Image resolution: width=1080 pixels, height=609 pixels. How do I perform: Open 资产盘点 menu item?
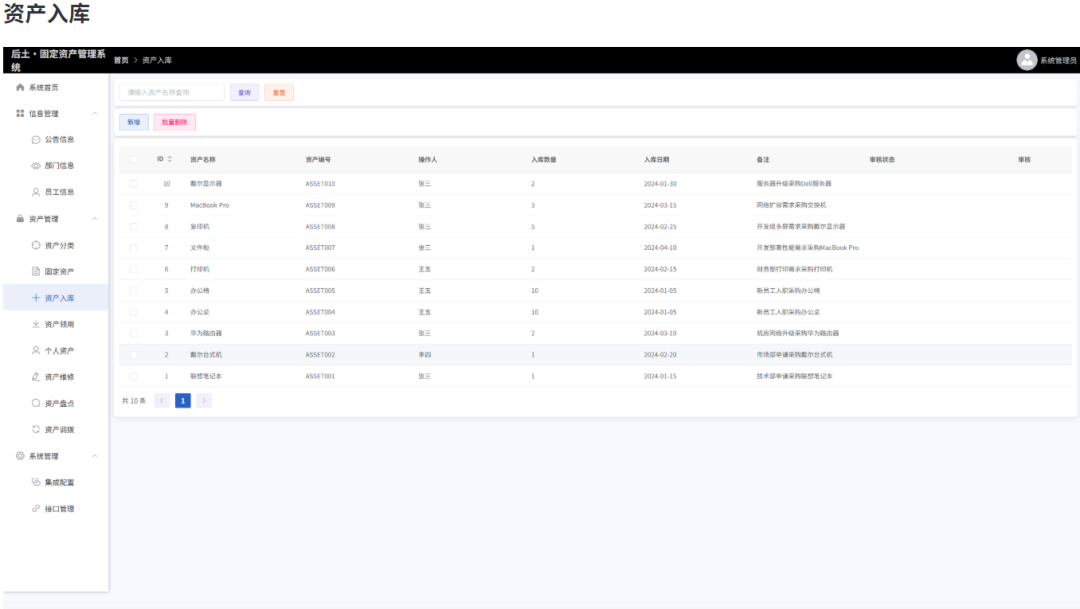[x=55, y=403]
